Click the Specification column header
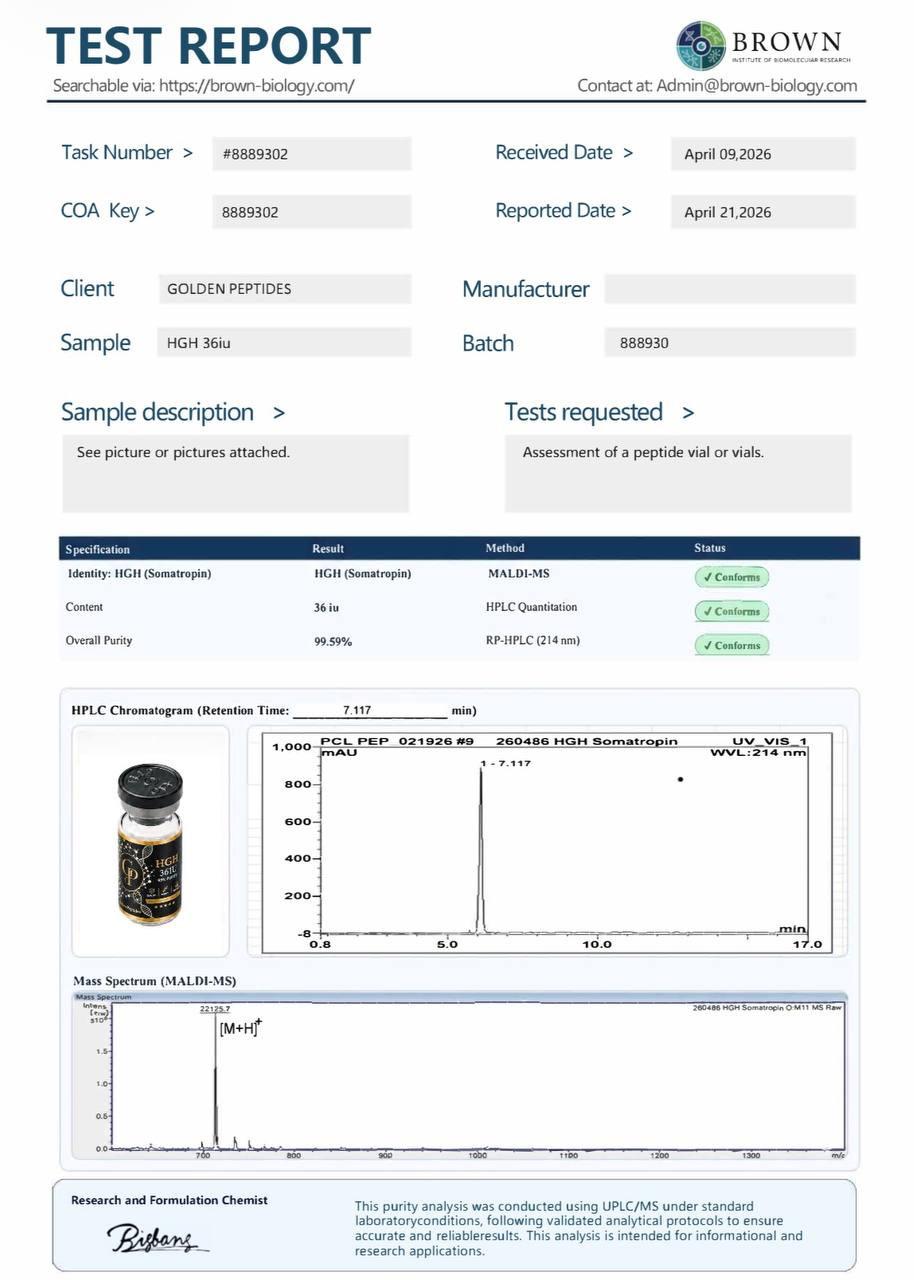The image size is (914, 1280). 98,549
